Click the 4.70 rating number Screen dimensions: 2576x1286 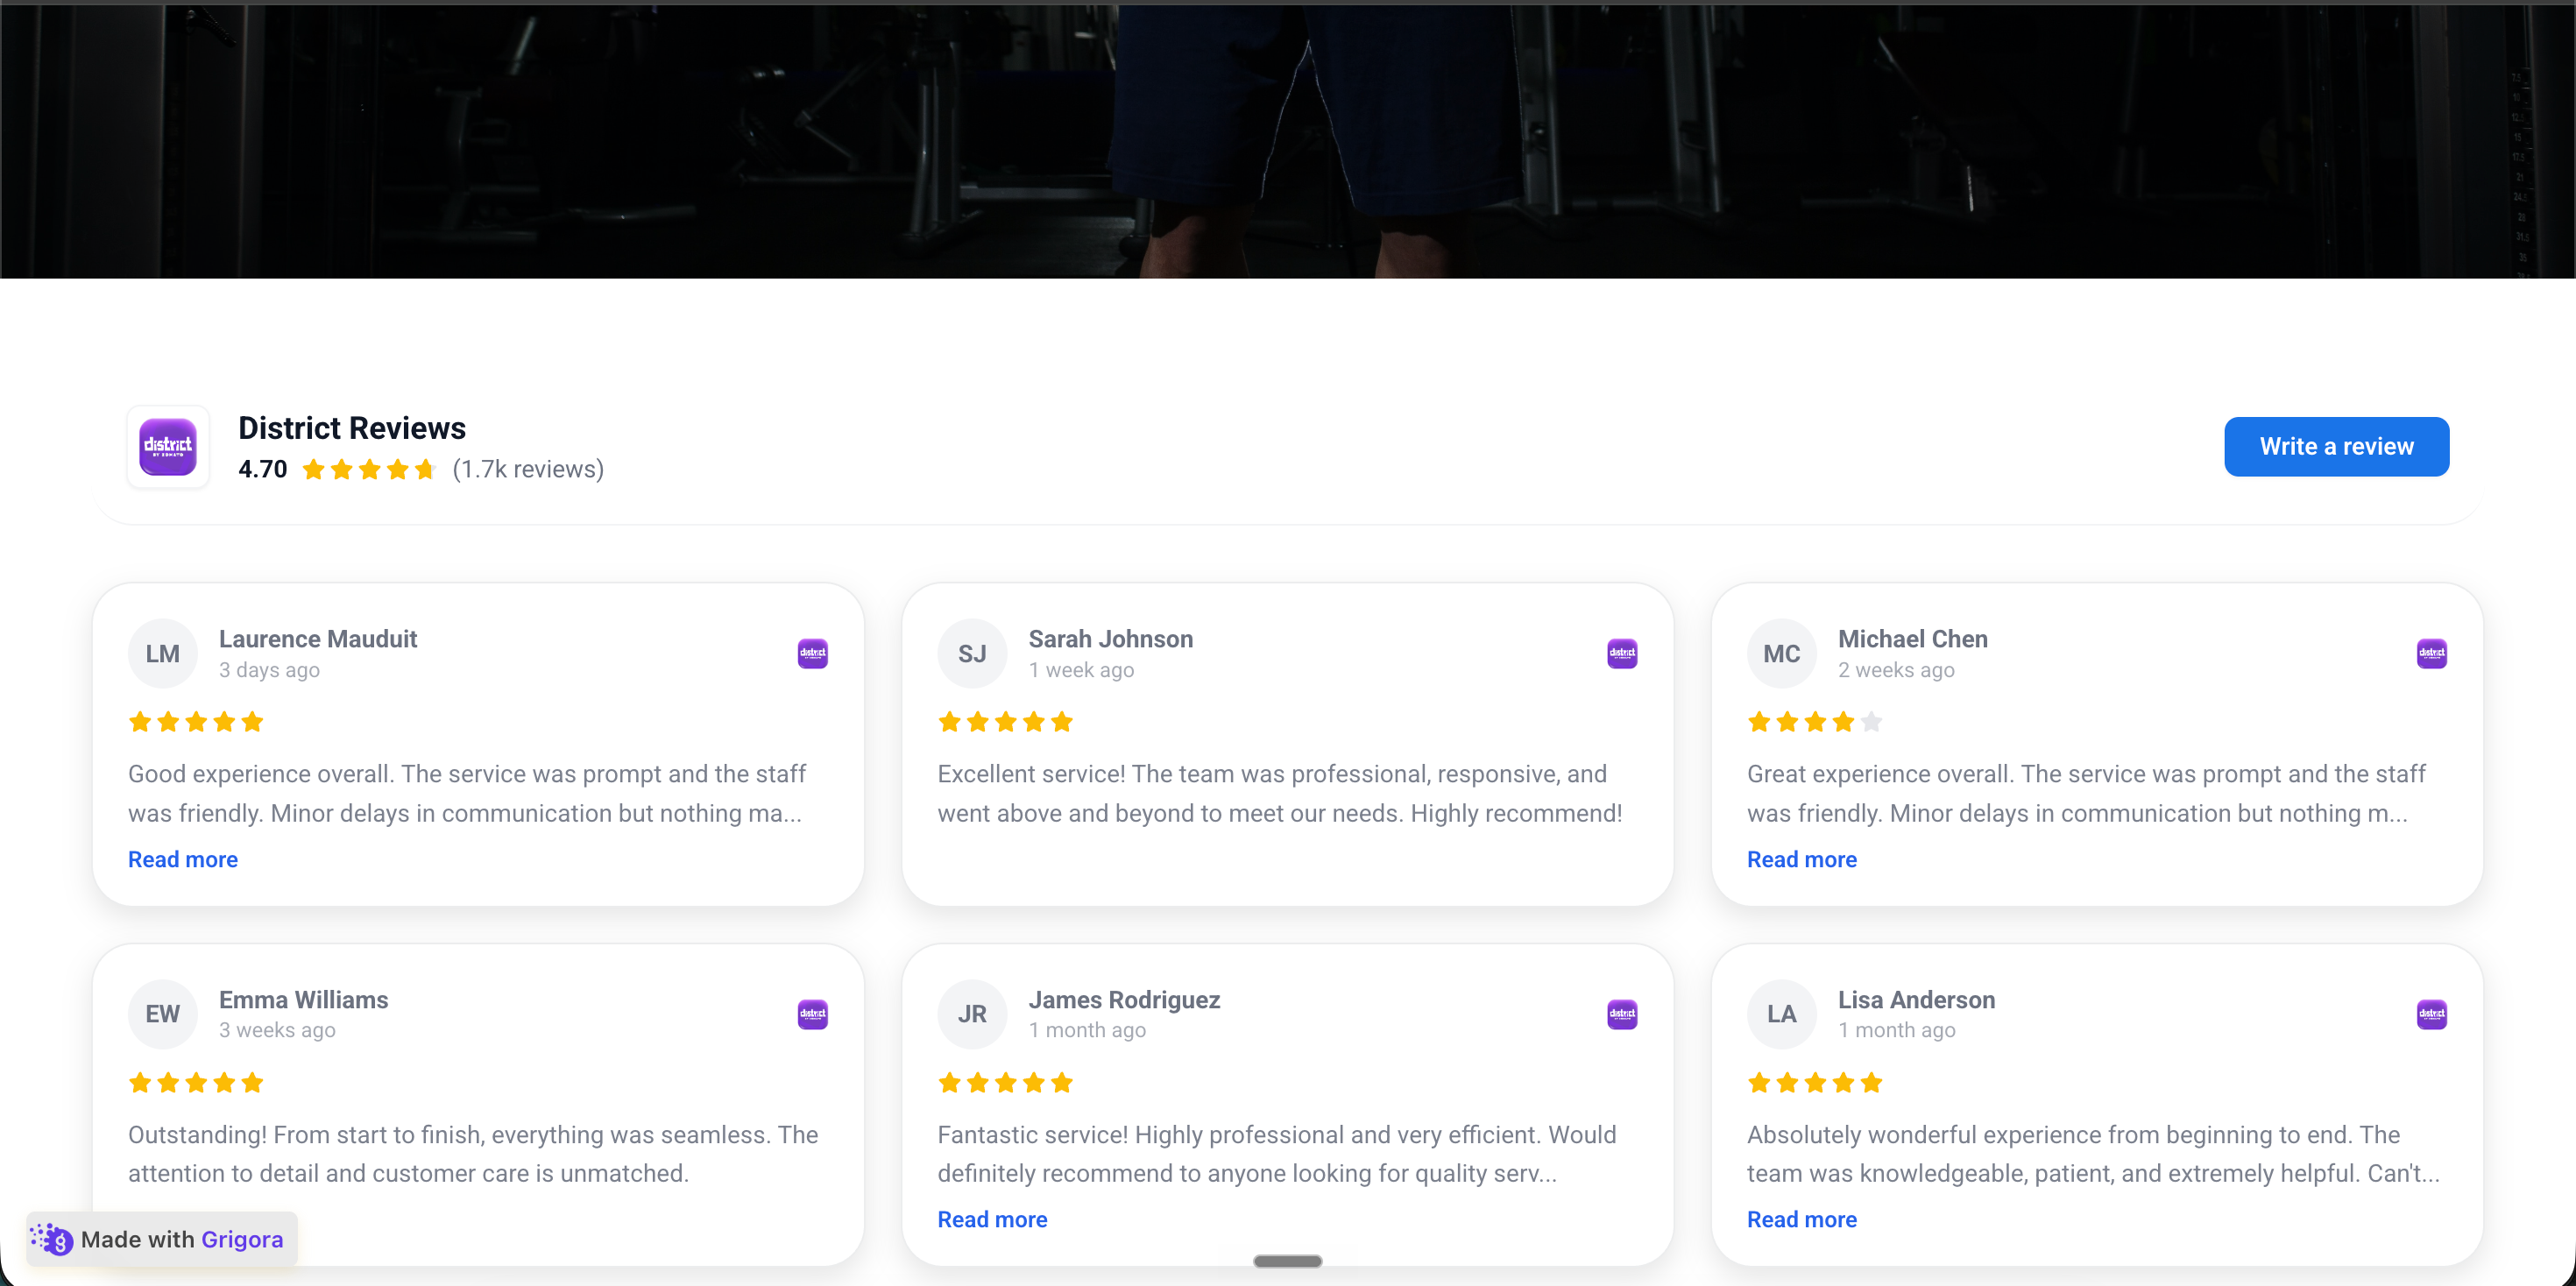click(263, 469)
